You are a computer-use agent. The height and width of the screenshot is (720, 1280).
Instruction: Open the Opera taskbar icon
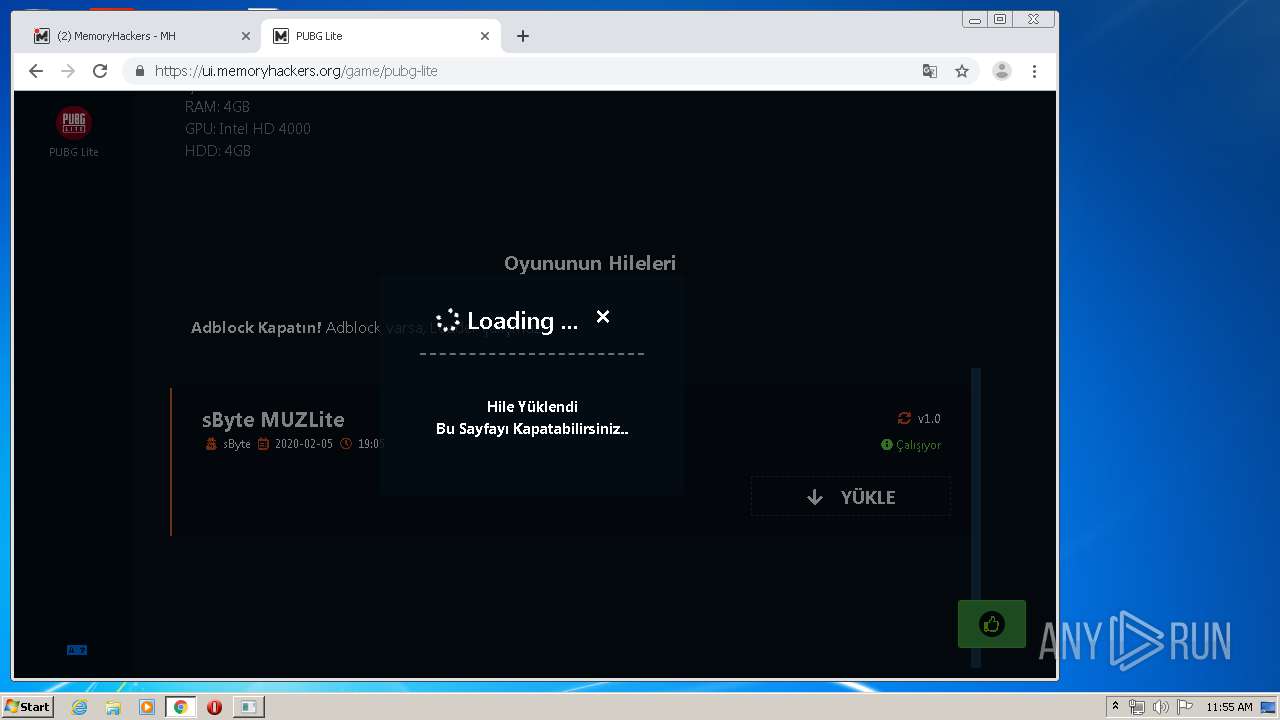pyautogui.click(x=214, y=707)
